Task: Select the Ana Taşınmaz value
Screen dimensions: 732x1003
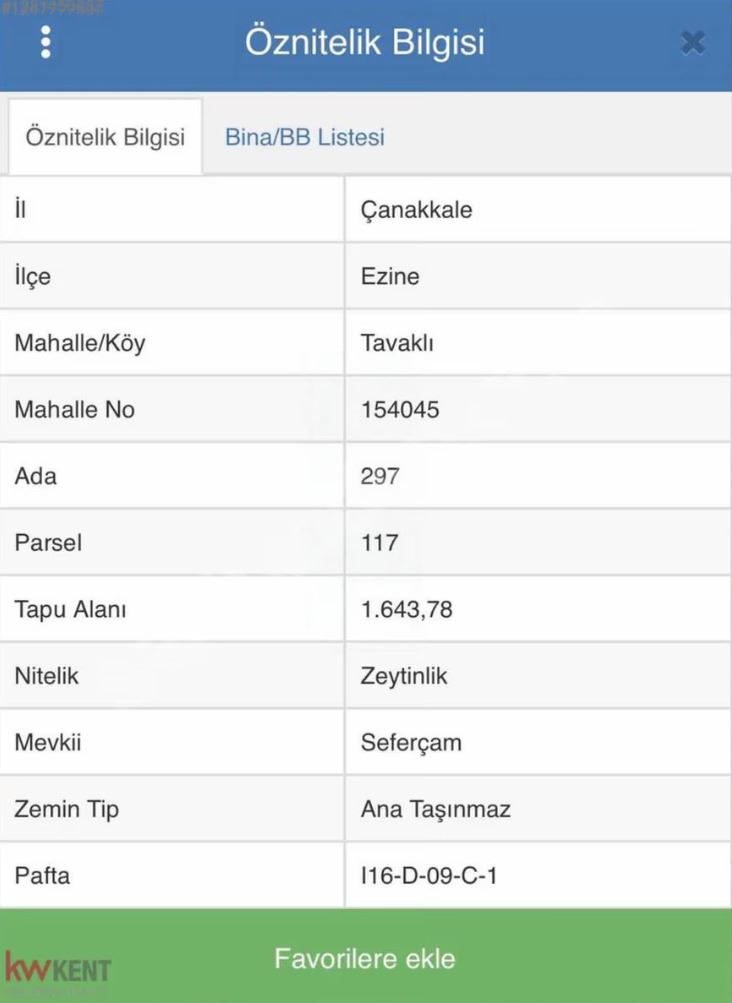Action: (x=435, y=809)
